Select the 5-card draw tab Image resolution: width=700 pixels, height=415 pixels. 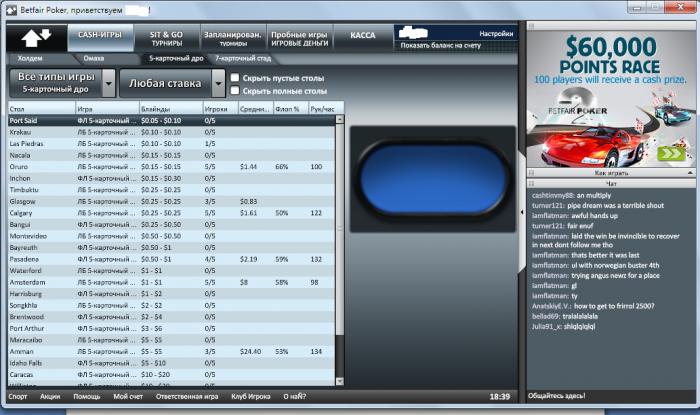point(176,58)
